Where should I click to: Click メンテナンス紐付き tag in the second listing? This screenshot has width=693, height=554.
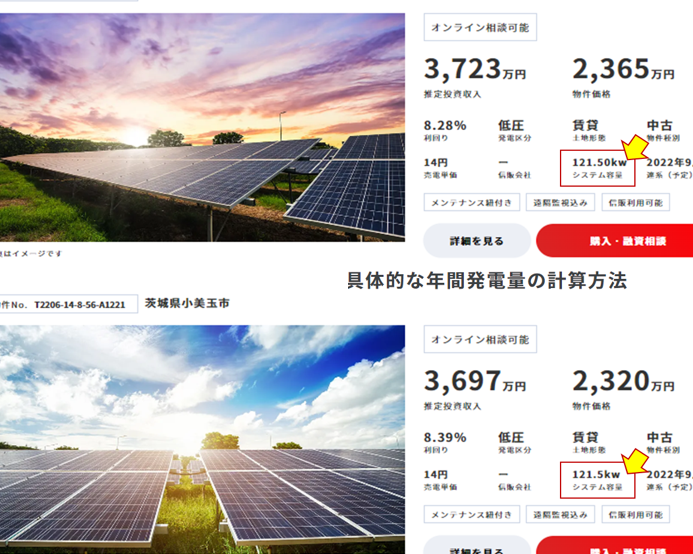pyautogui.click(x=472, y=514)
